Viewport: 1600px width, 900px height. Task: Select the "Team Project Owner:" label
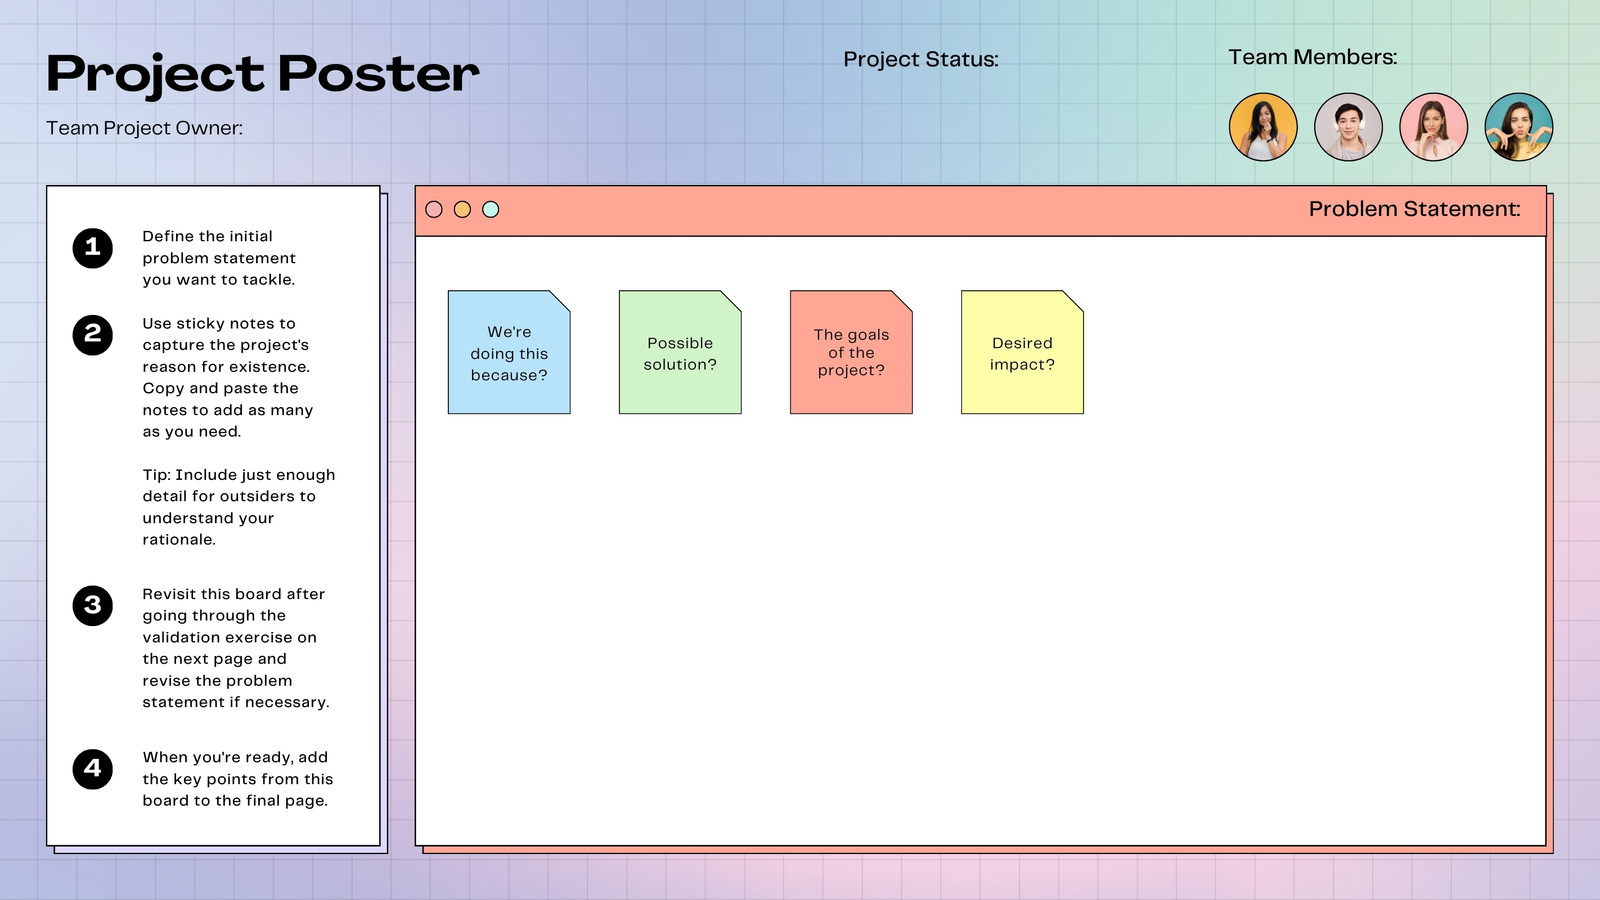point(145,128)
